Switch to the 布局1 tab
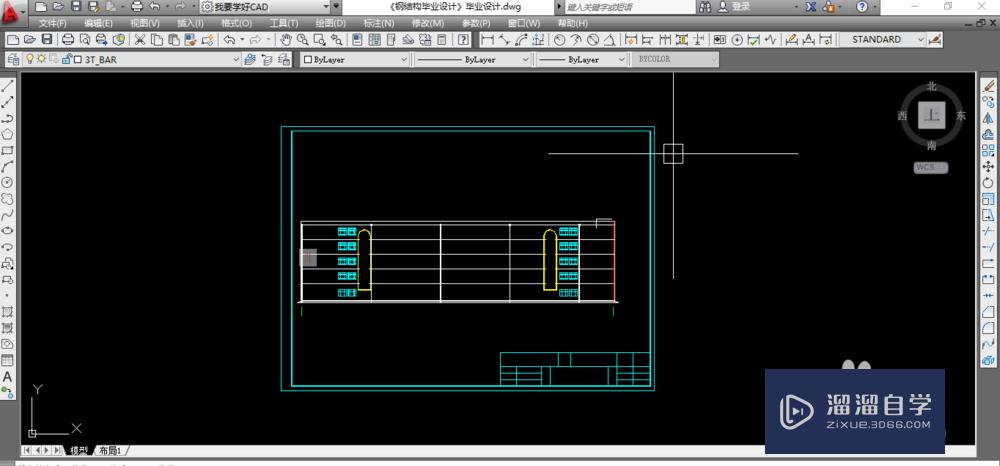The width and height of the screenshot is (1000, 466). (x=111, y=450)
